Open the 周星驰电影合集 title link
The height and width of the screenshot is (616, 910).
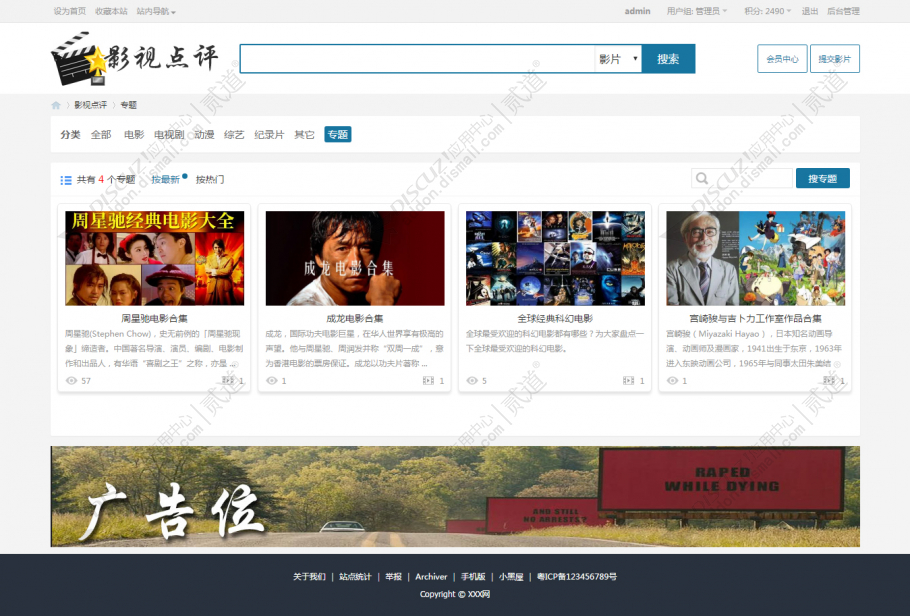154,318
